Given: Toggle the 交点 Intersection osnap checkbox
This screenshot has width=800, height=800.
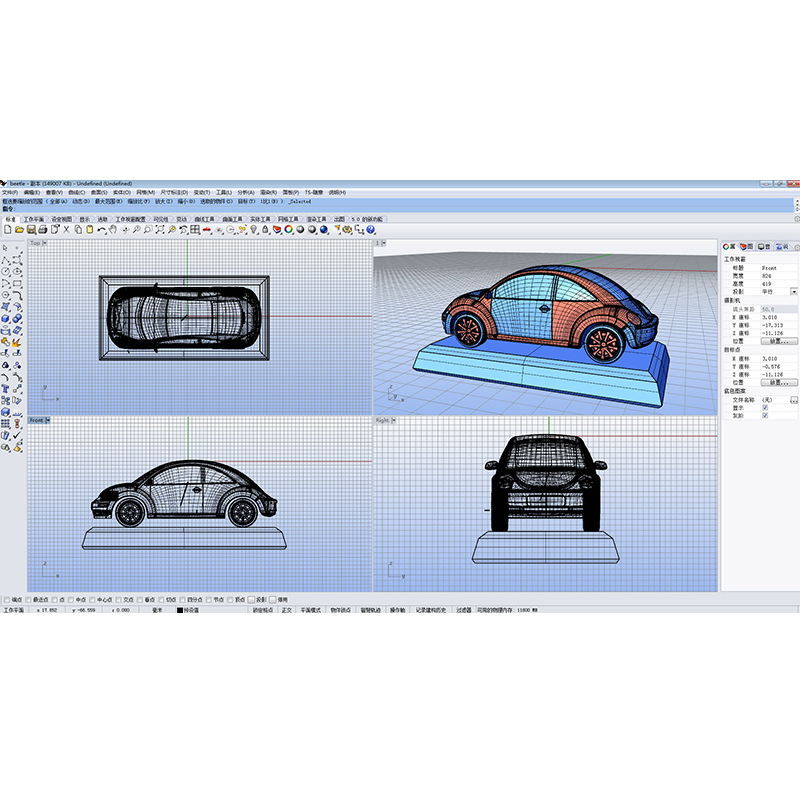Looking at the screenshot, I should (x=118, y=599).
